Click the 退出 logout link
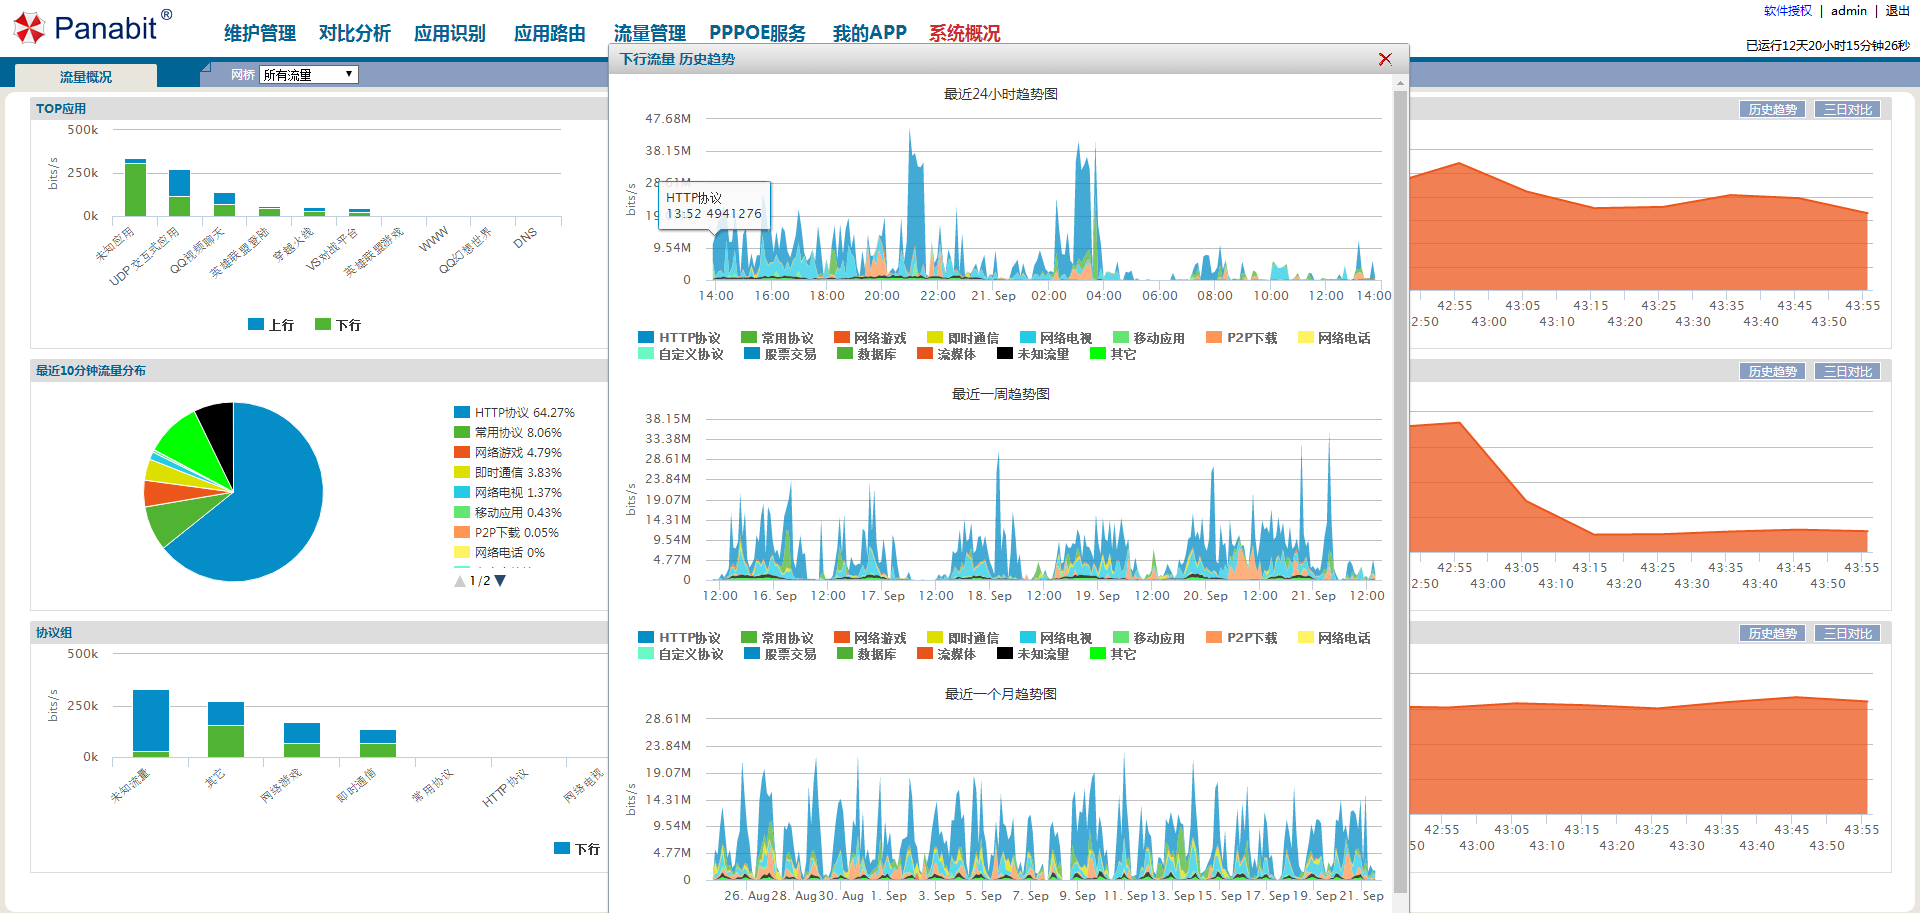 click(x=1898, y=11)
